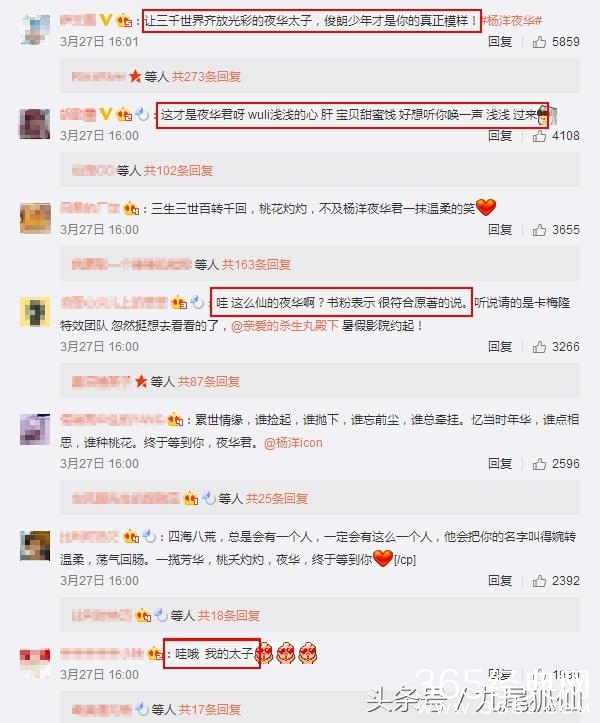Show 共25条回复 replies
Image resolution: width=600 pixels, height=723 pixels.
pos(276,499)
